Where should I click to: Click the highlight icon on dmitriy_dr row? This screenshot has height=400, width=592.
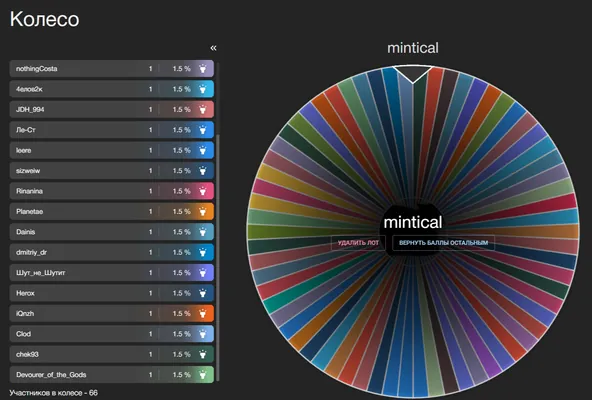(x=203, y=252)
